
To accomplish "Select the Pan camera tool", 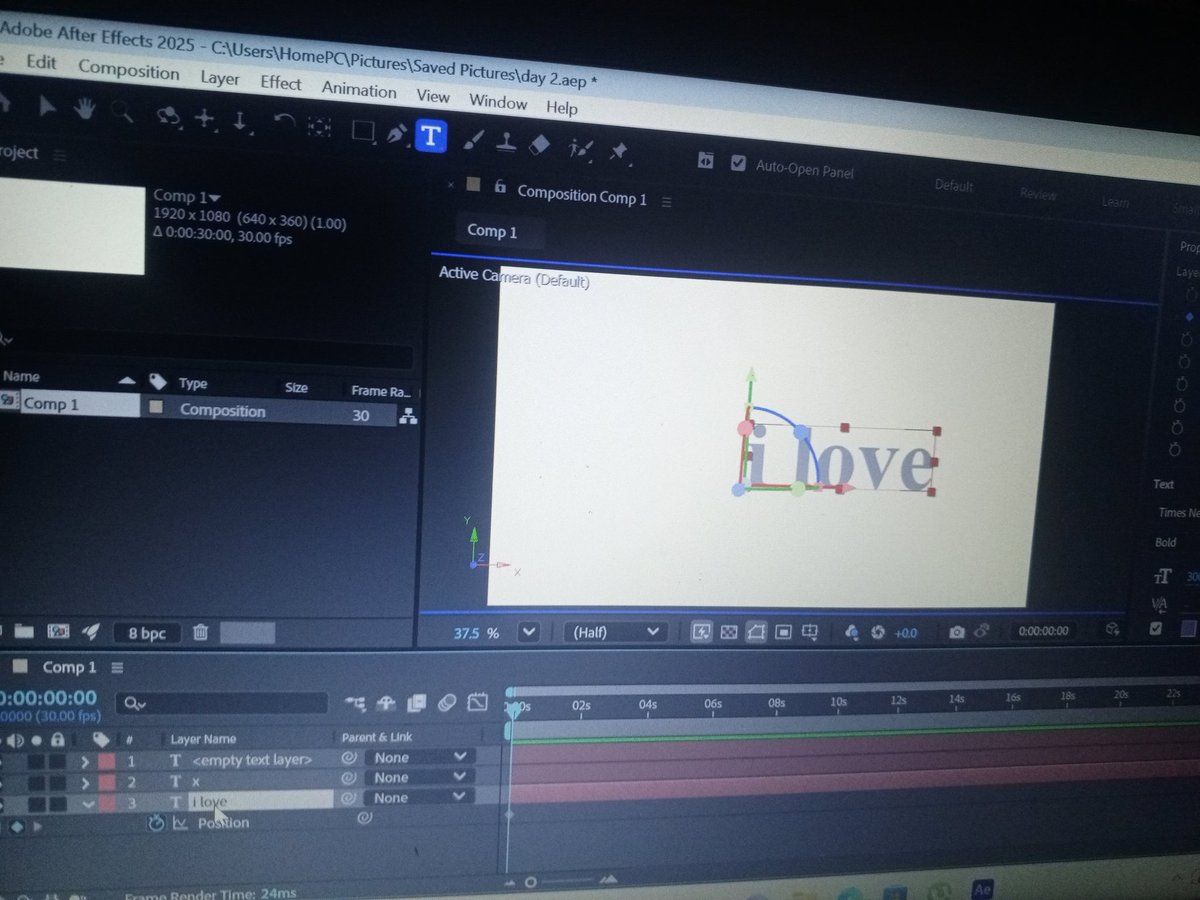I will coord(205,119).
